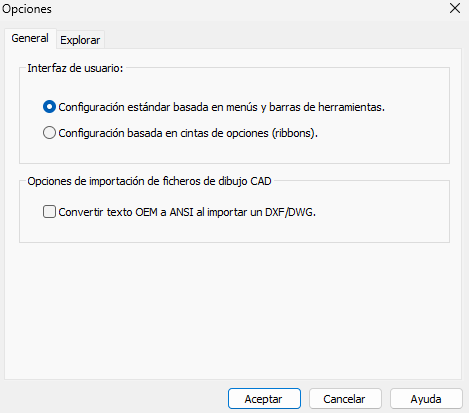Viewport: 469px width, 413px height.
Task: Select the General tab
Action: tap(30, 38)
